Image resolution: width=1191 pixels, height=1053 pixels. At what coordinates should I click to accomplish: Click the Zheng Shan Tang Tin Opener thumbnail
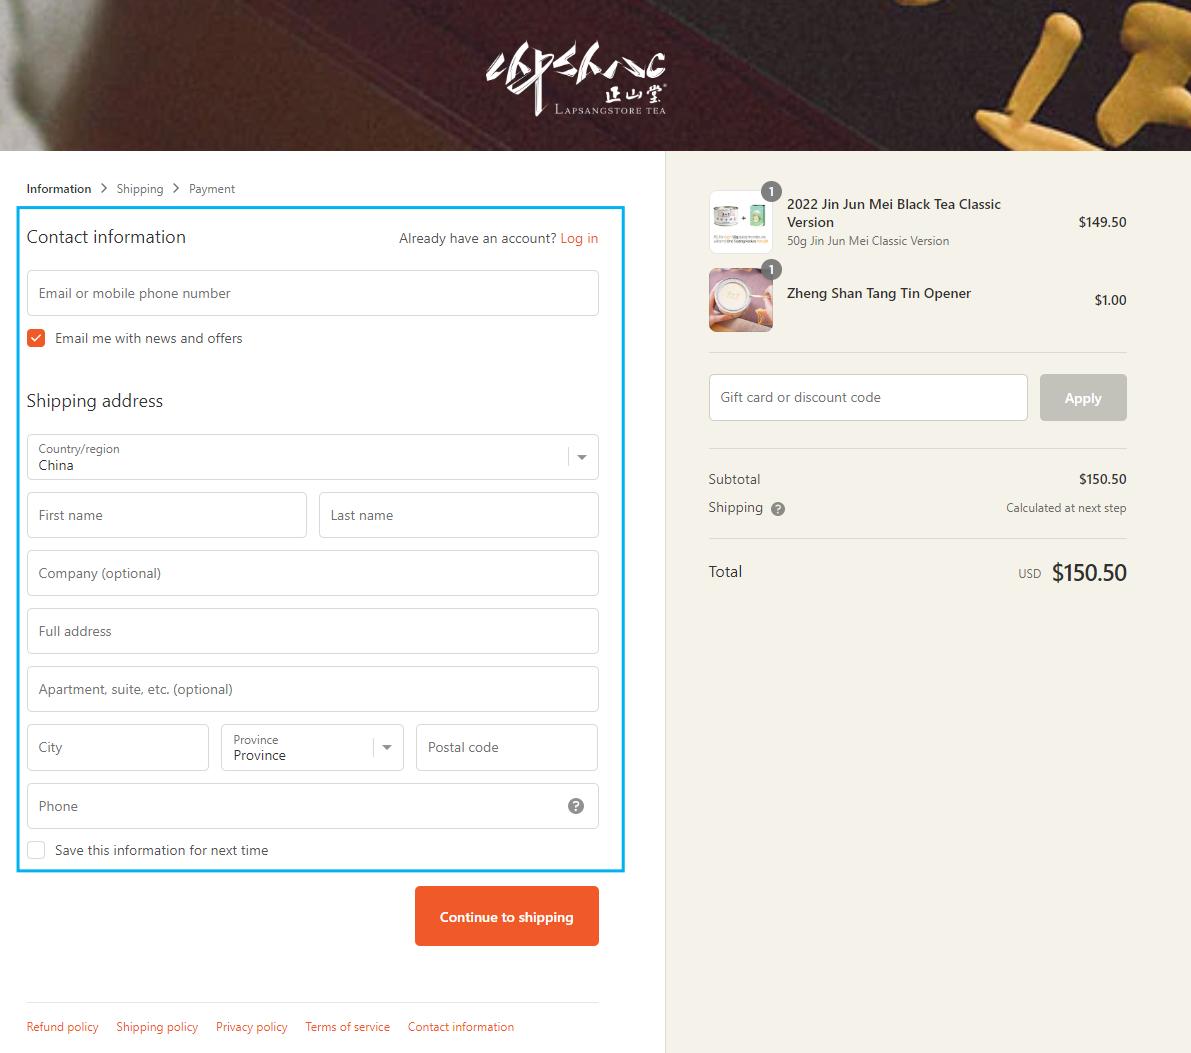tap(741, 300)
